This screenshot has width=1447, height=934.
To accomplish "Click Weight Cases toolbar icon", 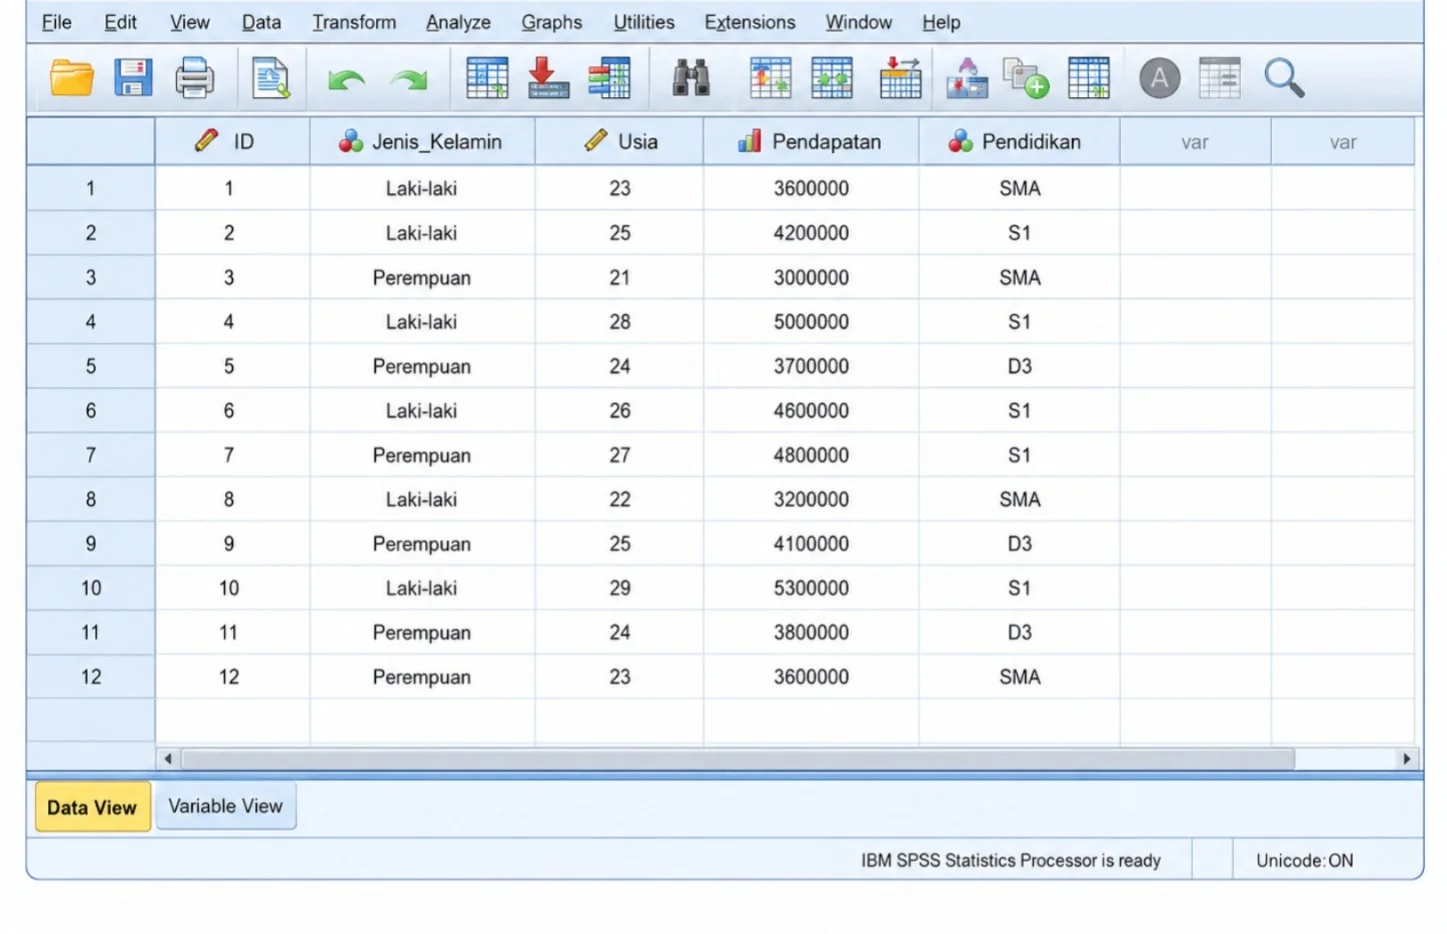I will pos(967,78).
